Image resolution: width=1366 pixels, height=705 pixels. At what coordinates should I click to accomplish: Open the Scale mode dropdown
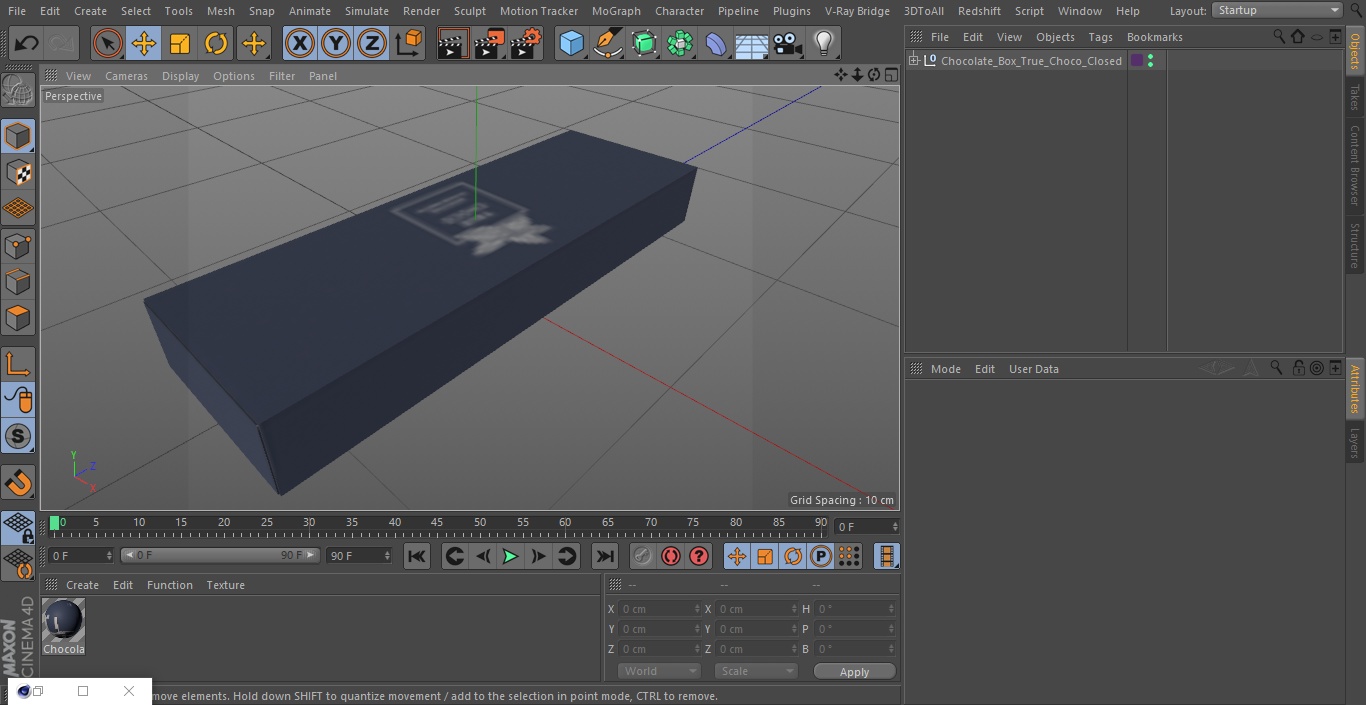click(x=756, y=671)
